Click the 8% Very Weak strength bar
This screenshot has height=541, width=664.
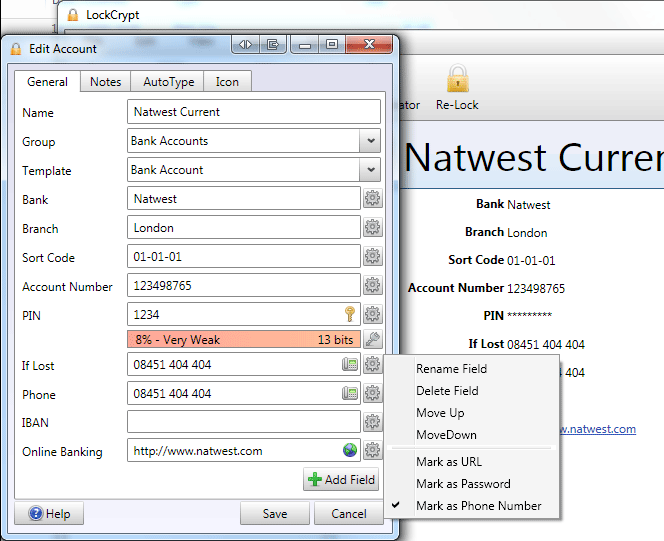tap(244, 340)
